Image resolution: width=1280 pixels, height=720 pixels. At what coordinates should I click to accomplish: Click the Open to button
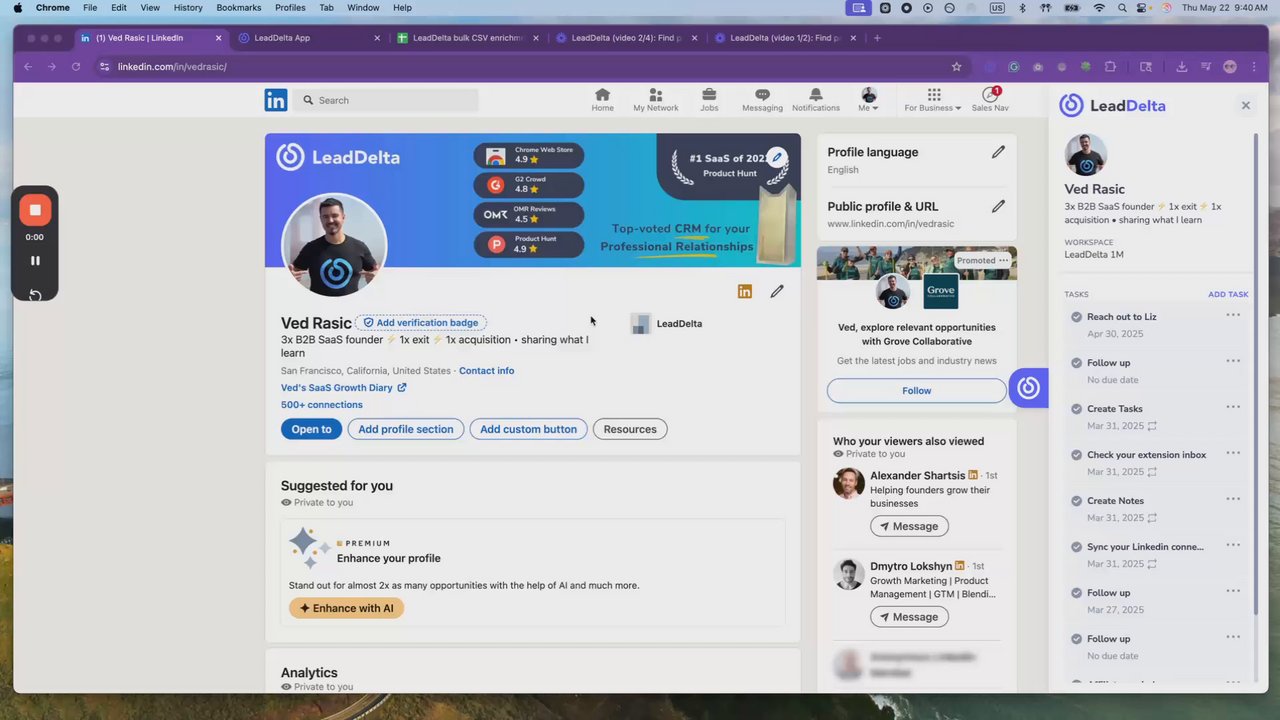pos(311,429)
